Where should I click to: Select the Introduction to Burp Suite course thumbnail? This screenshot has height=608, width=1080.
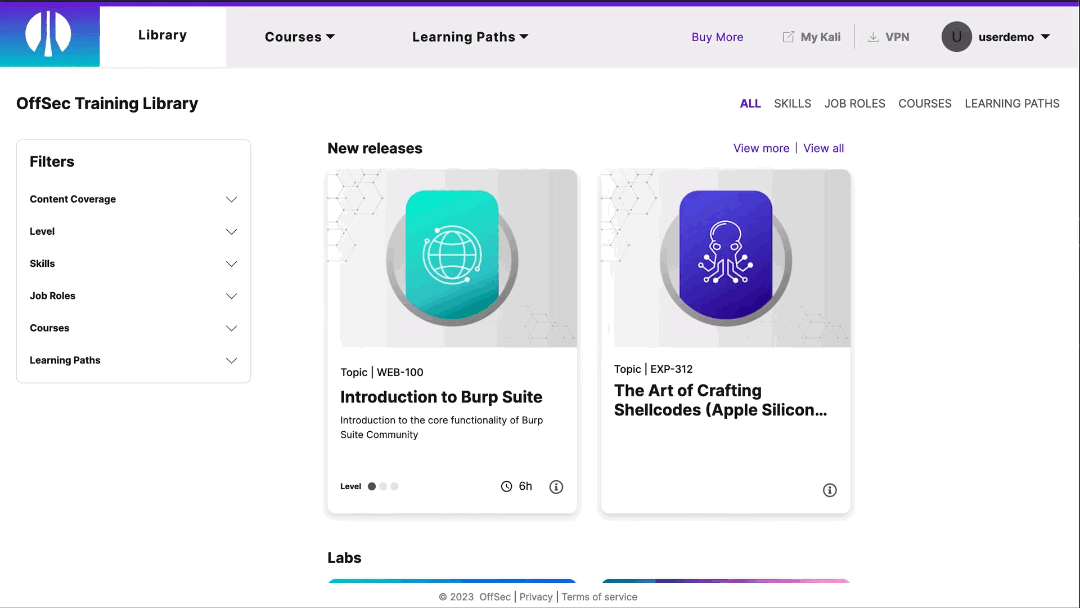451,258
